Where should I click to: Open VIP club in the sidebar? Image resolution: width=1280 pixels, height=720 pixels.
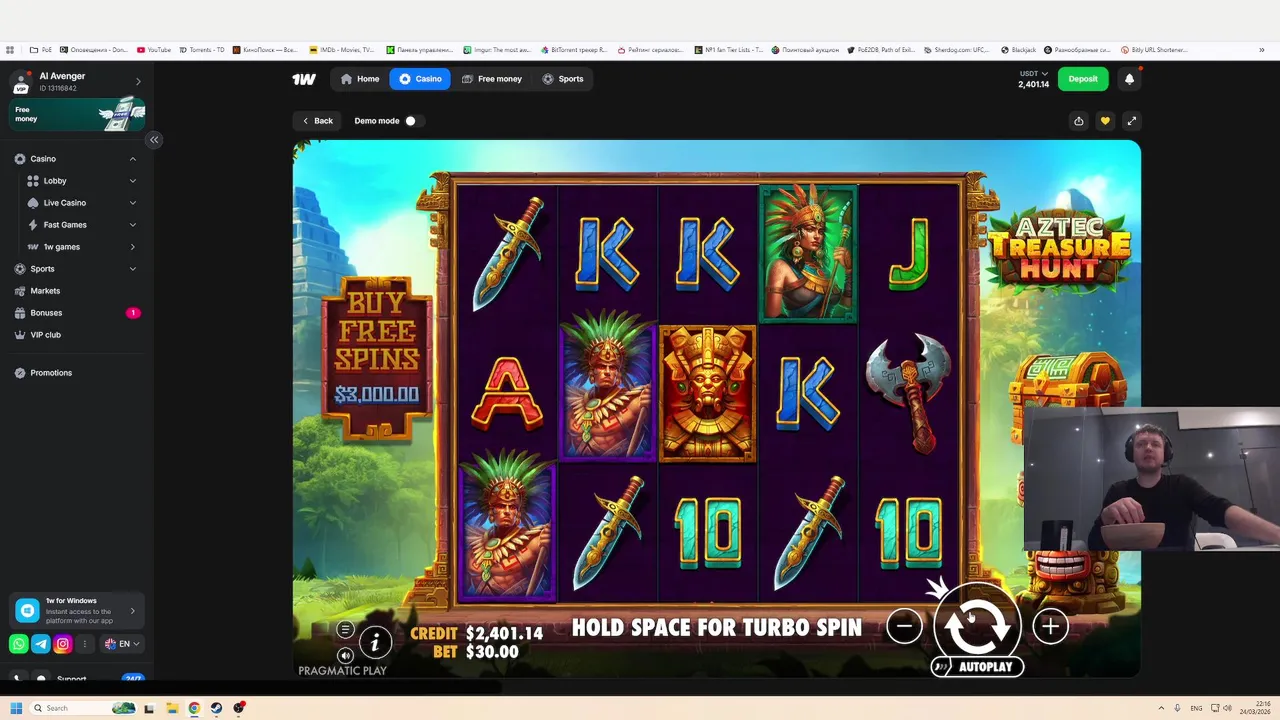coord(77,335)
